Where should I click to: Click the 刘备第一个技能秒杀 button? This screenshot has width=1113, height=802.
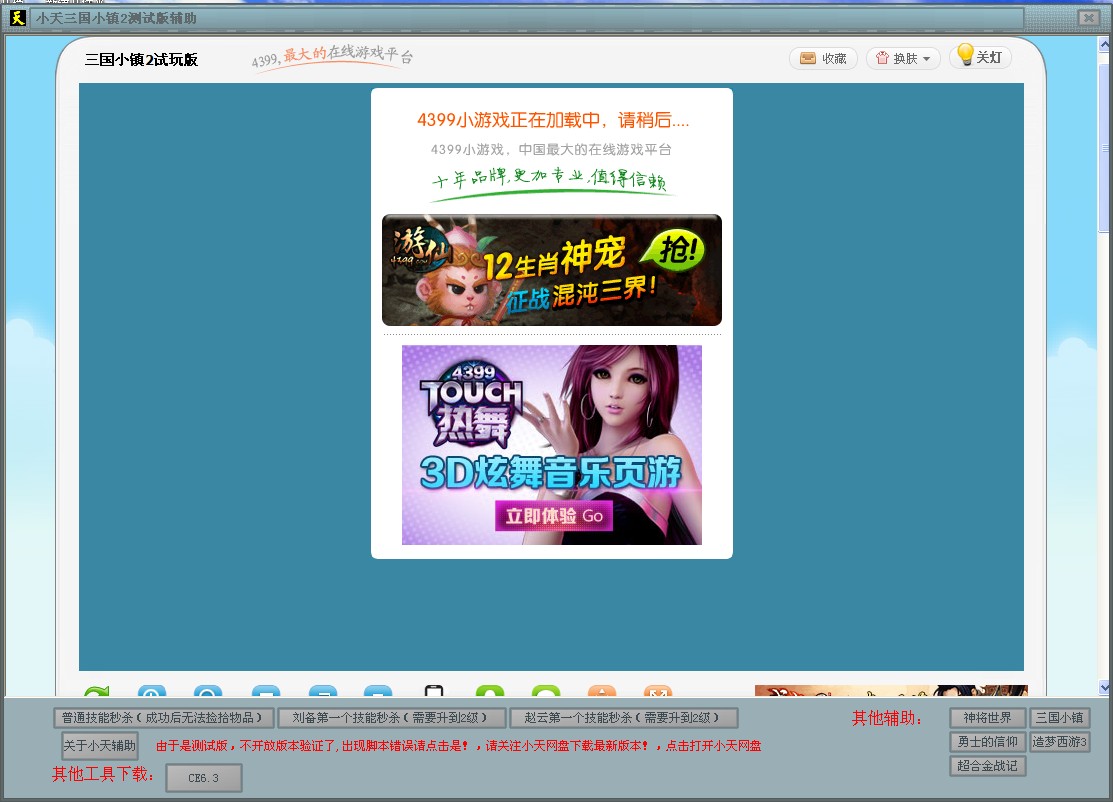[x=392, y=718]
